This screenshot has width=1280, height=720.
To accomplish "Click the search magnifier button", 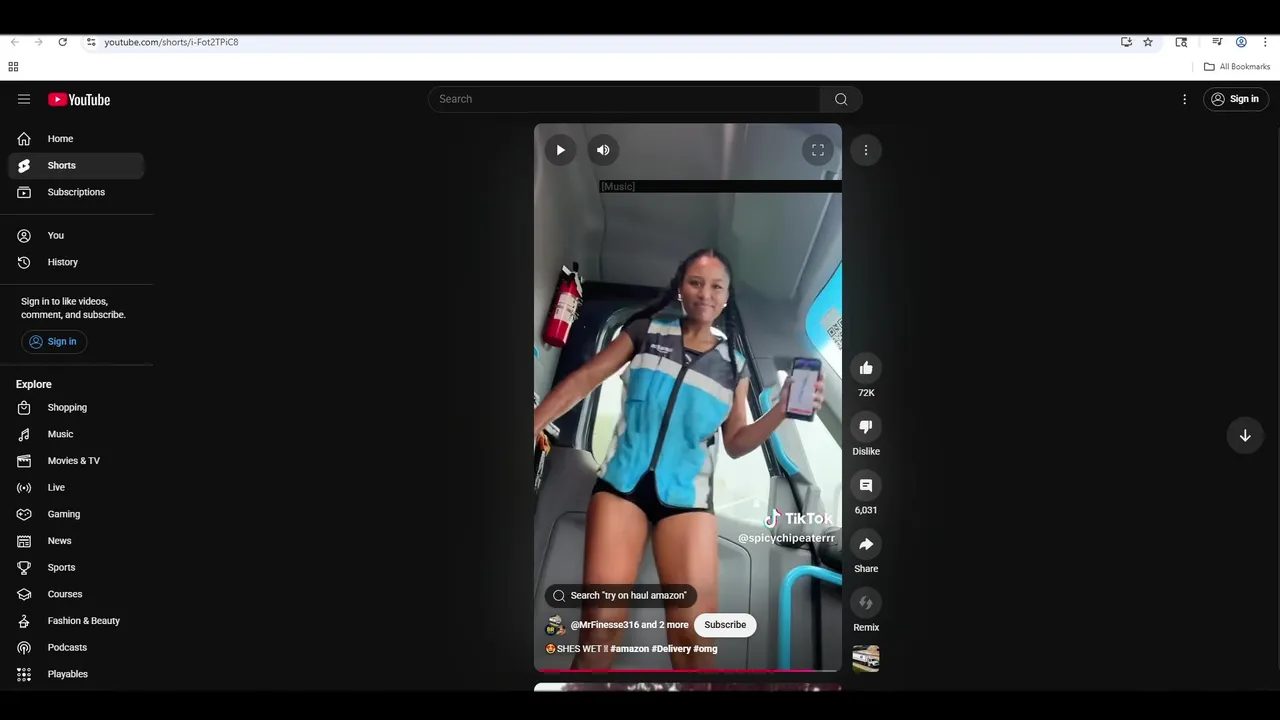I will pyautogui.click(x=841, y=99).
